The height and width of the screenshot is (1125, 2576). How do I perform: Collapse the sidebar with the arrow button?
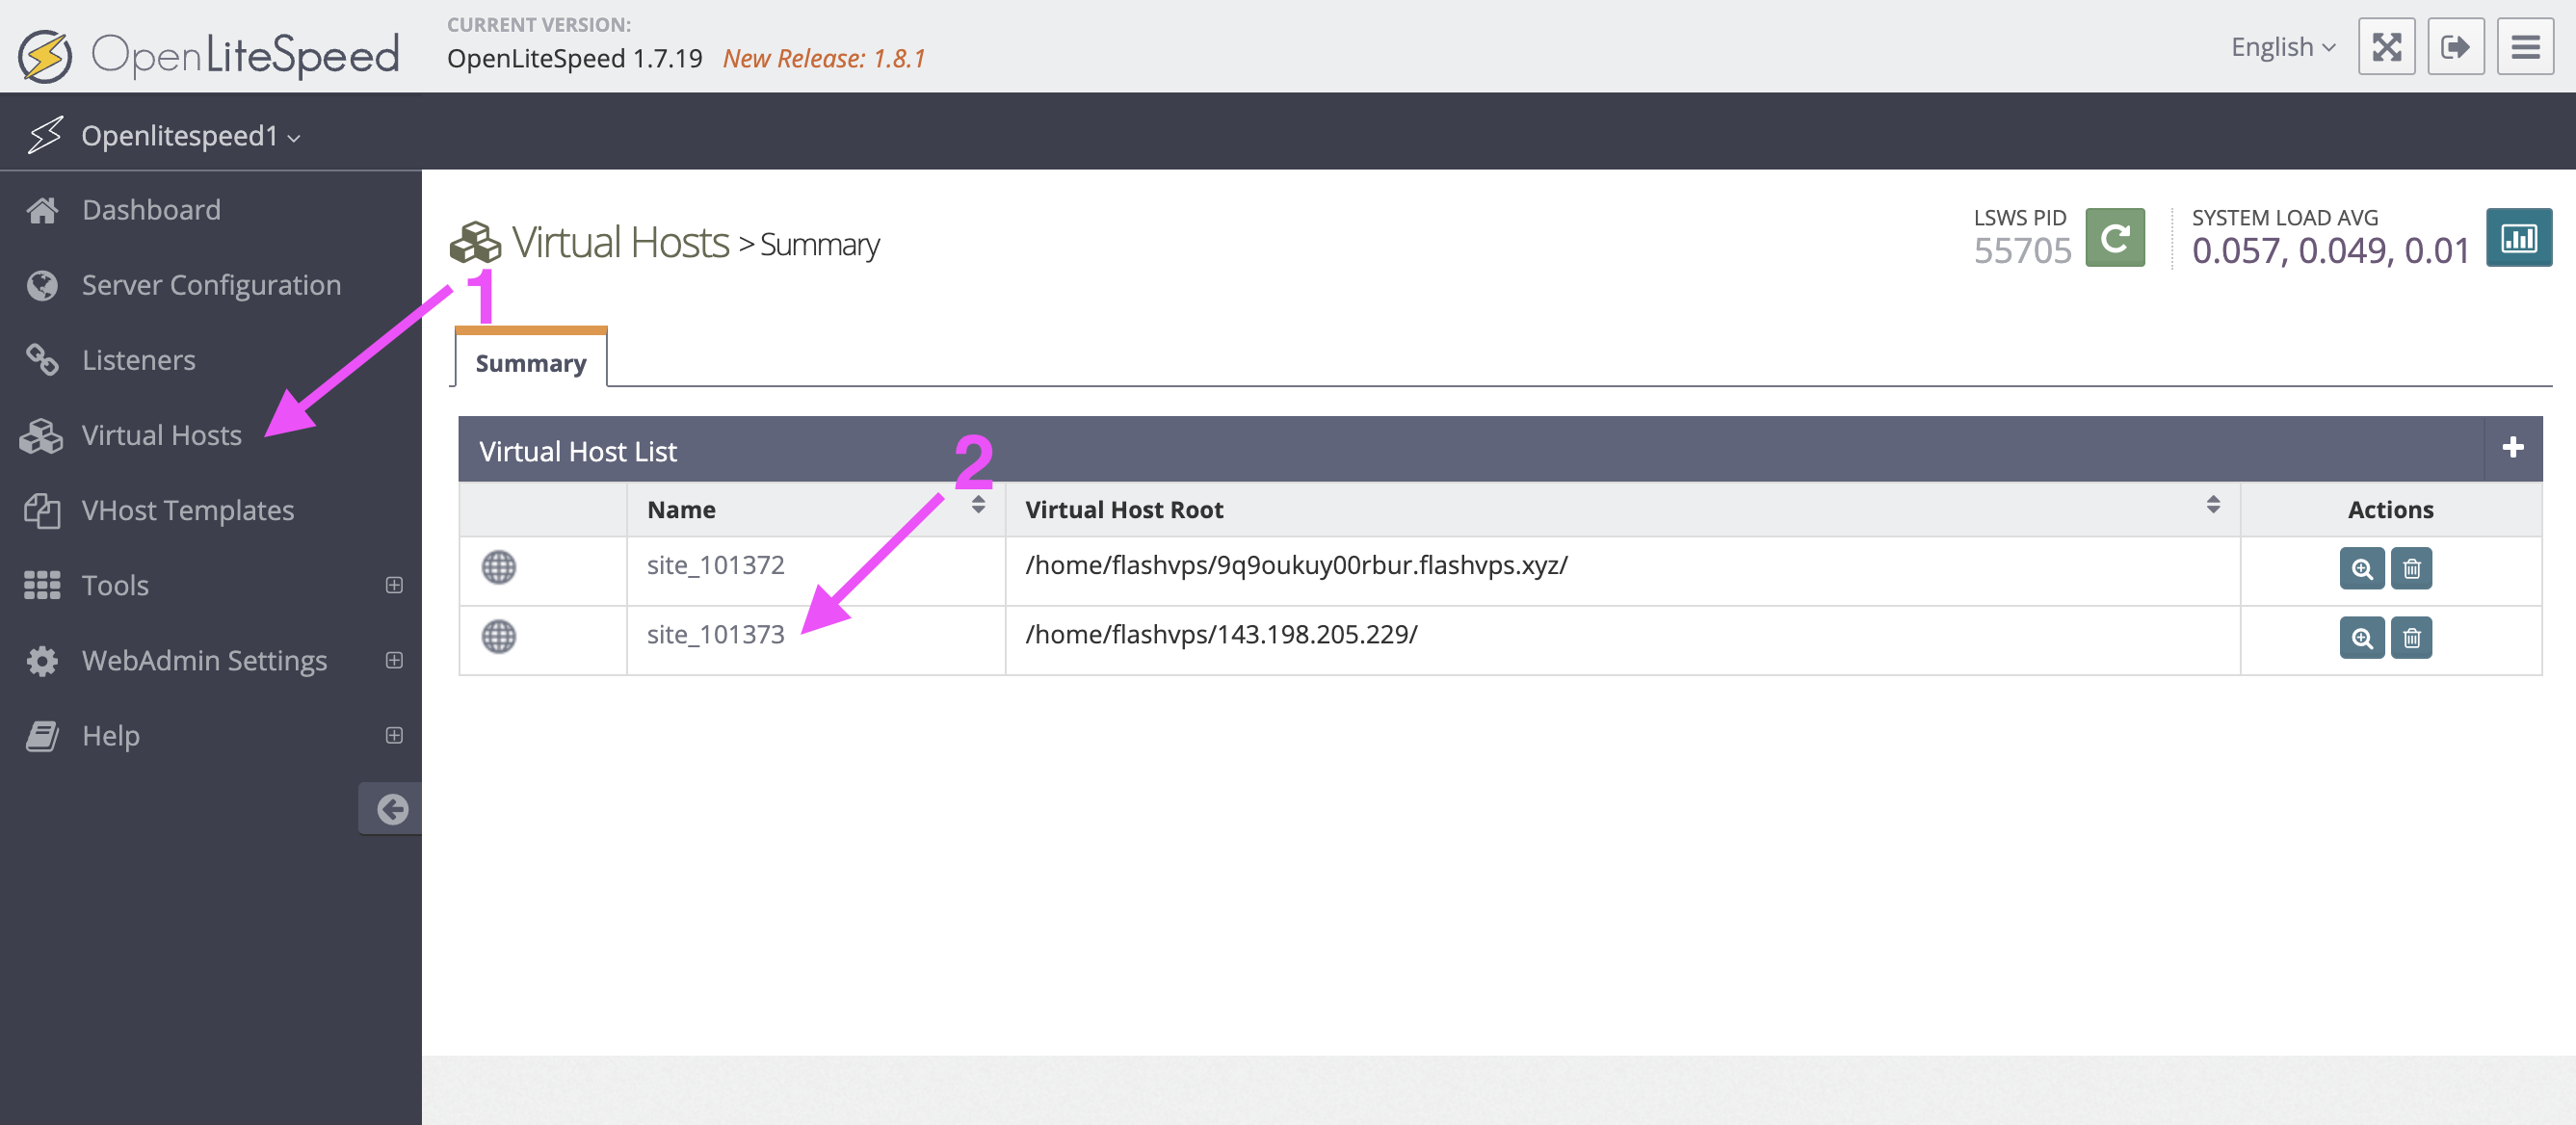[x=391, y=809]
